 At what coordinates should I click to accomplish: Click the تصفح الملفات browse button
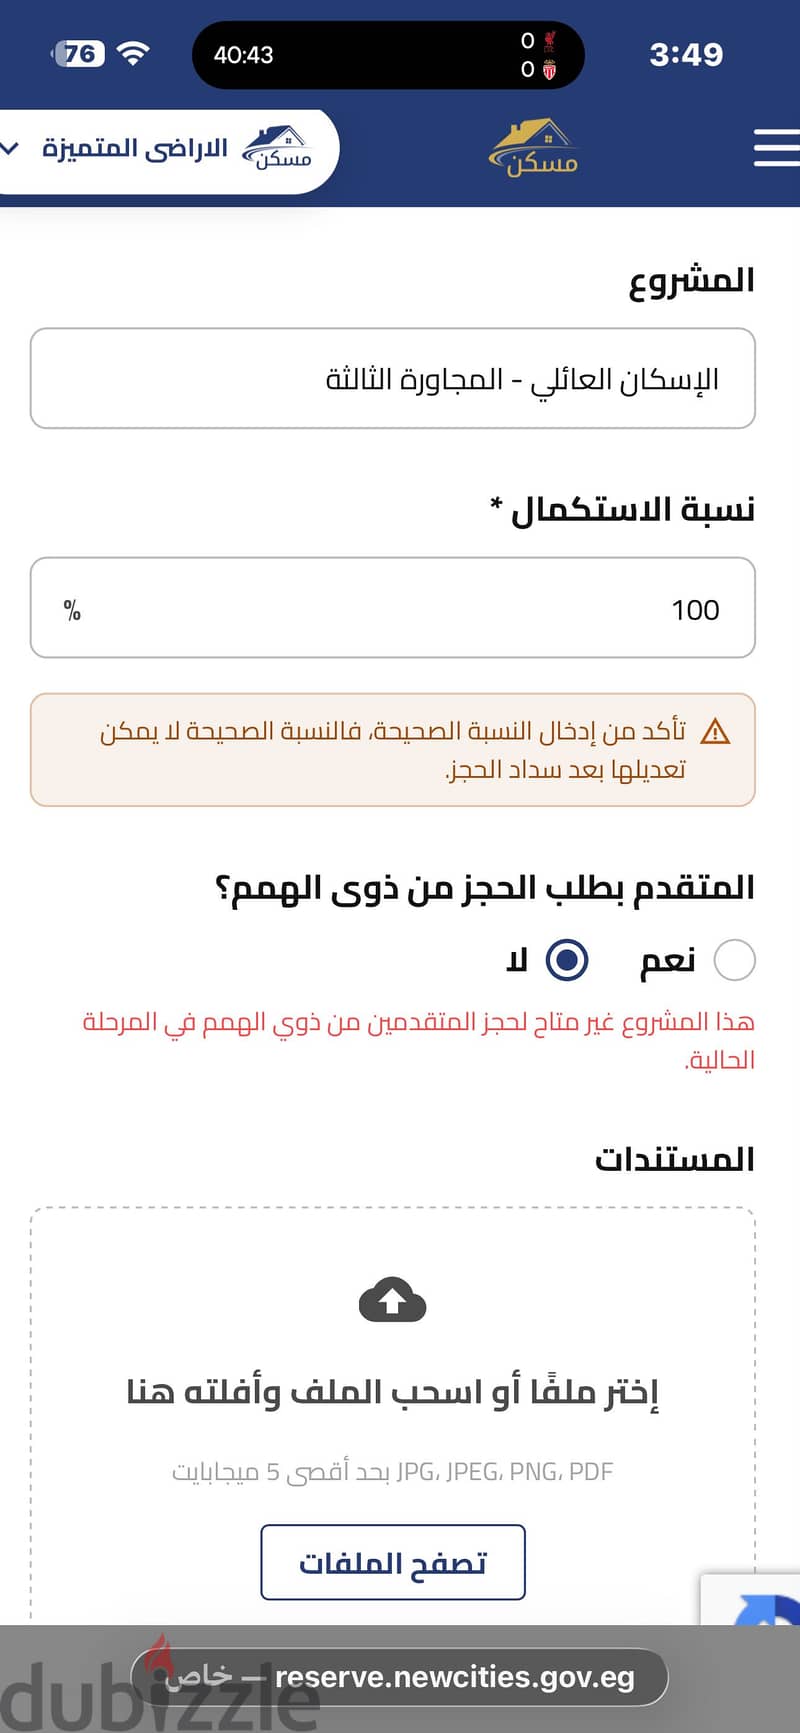[393, 1562]
